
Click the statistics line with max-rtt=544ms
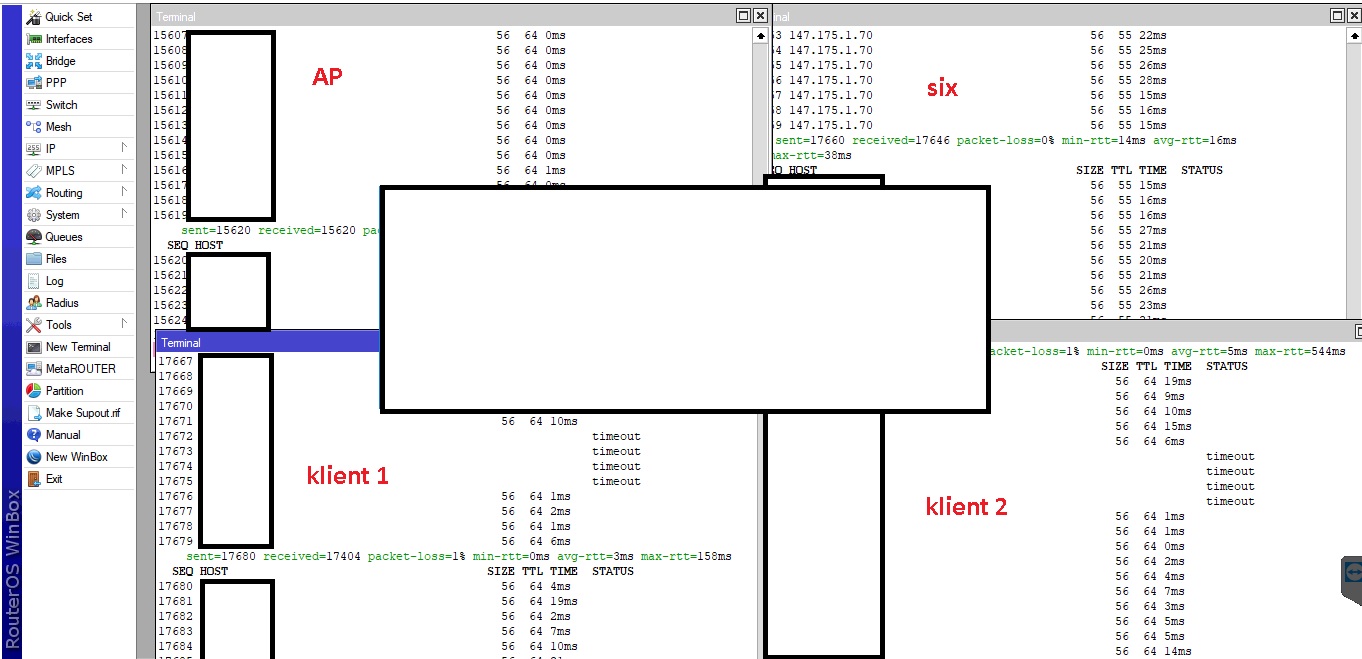(x=1167, y=351)
